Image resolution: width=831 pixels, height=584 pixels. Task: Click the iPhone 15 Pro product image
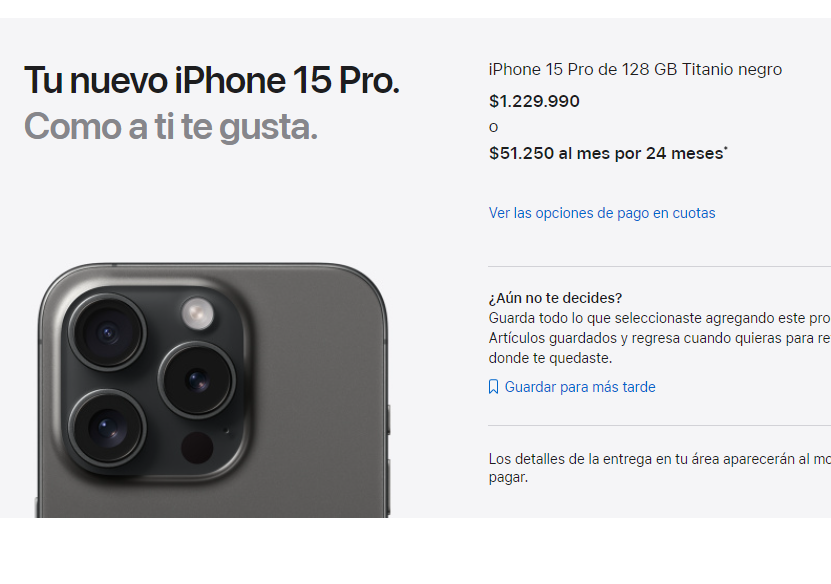tap(213, 390)
